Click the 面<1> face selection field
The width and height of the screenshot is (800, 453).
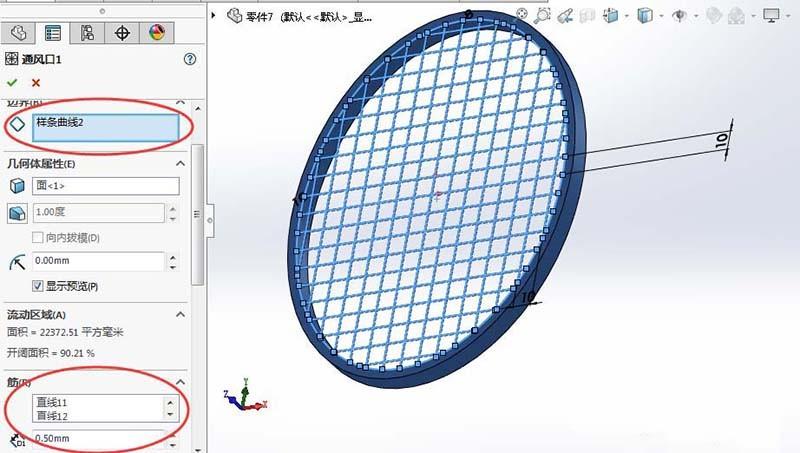click(x=106, y=186)
